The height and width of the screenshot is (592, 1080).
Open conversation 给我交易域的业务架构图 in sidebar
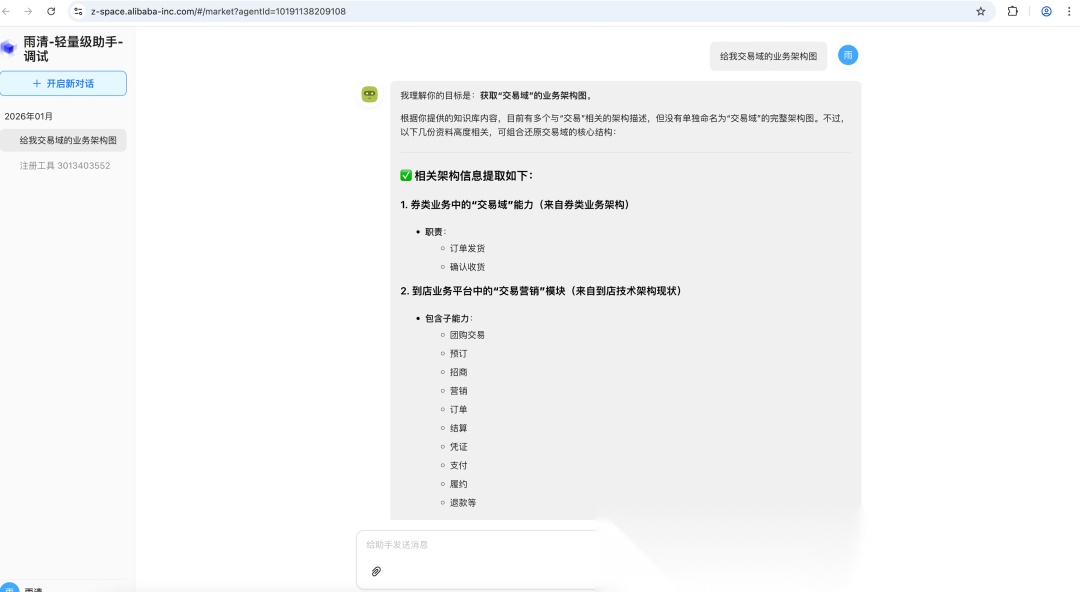63,140
